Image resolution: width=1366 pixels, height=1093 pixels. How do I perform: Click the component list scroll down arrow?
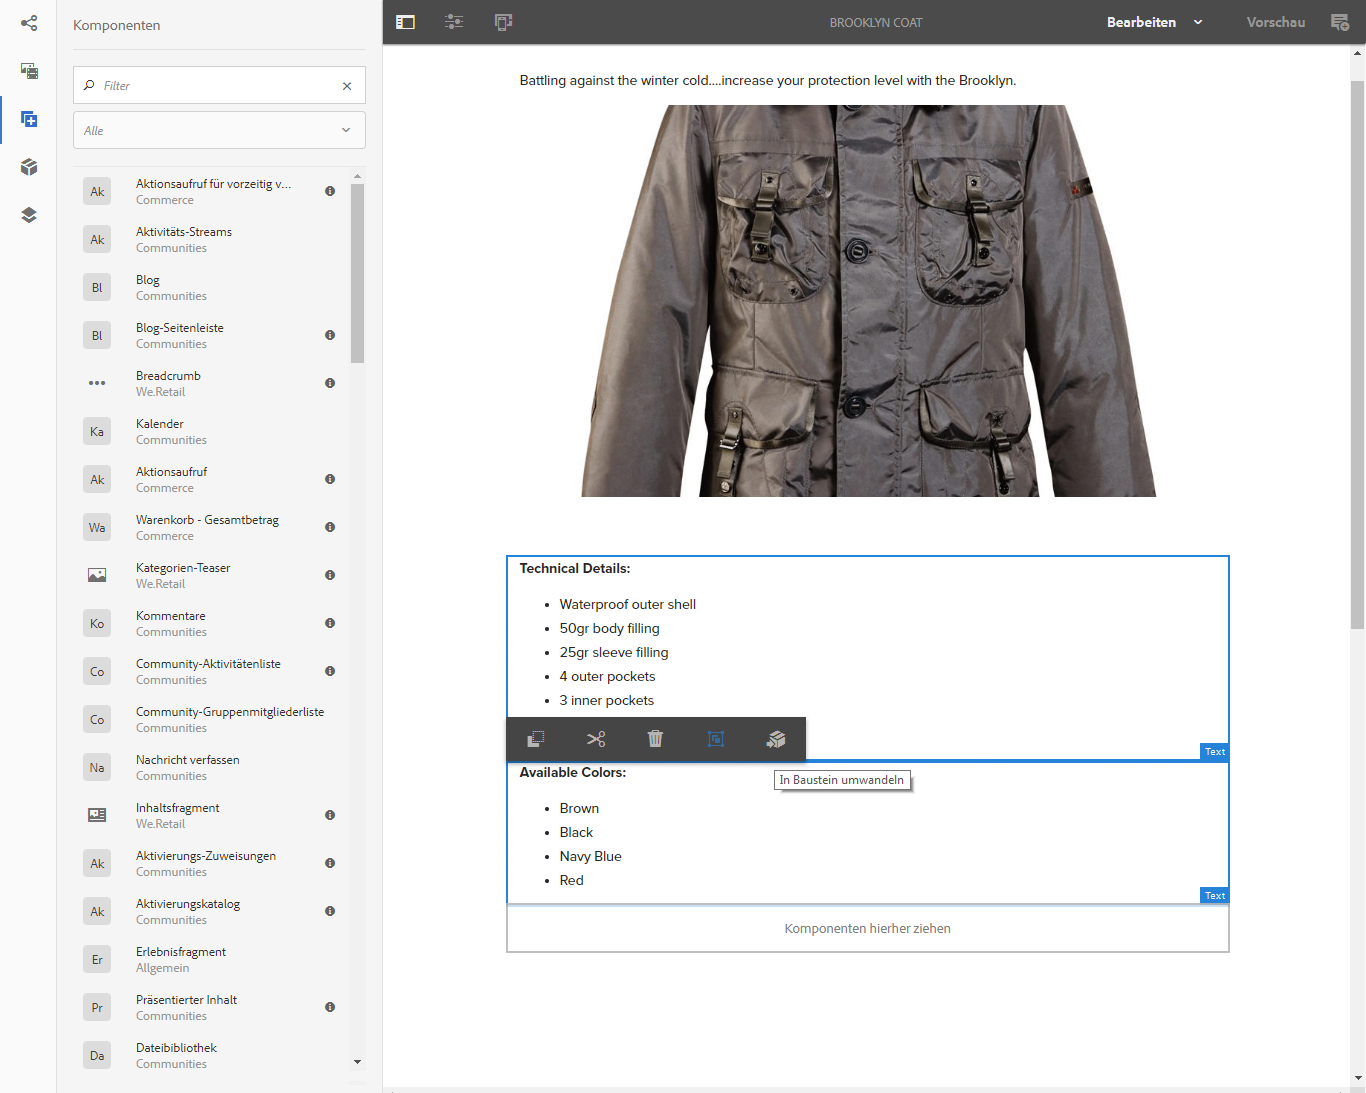[357, 1062]
